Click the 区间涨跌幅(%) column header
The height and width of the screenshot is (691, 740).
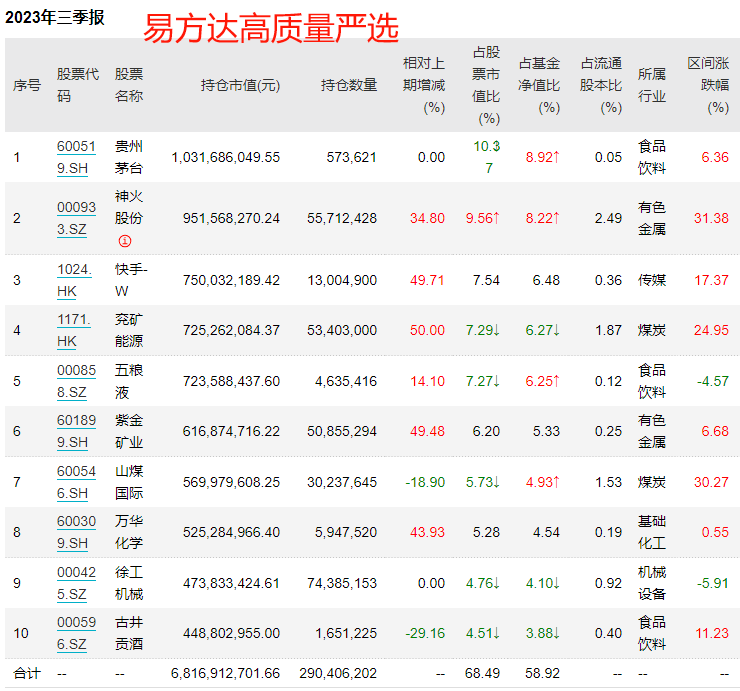708,85
